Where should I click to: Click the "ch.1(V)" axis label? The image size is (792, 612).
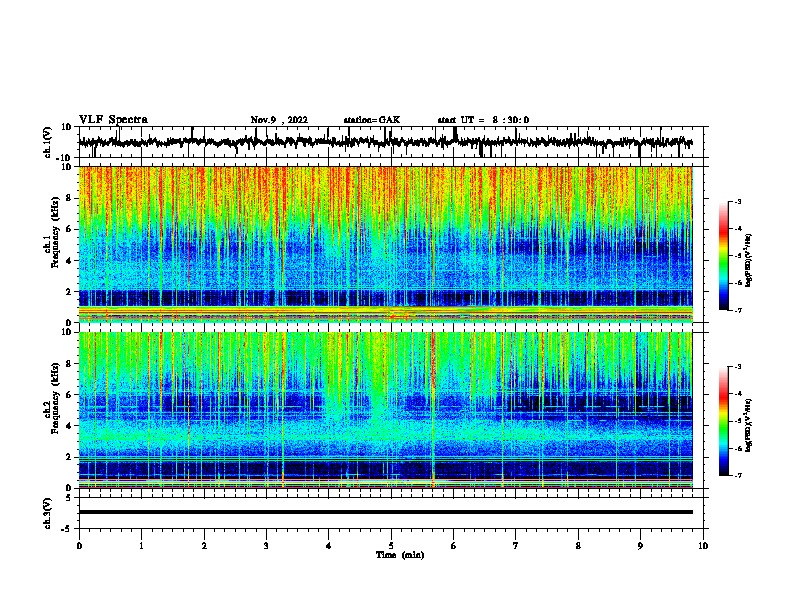48,142
